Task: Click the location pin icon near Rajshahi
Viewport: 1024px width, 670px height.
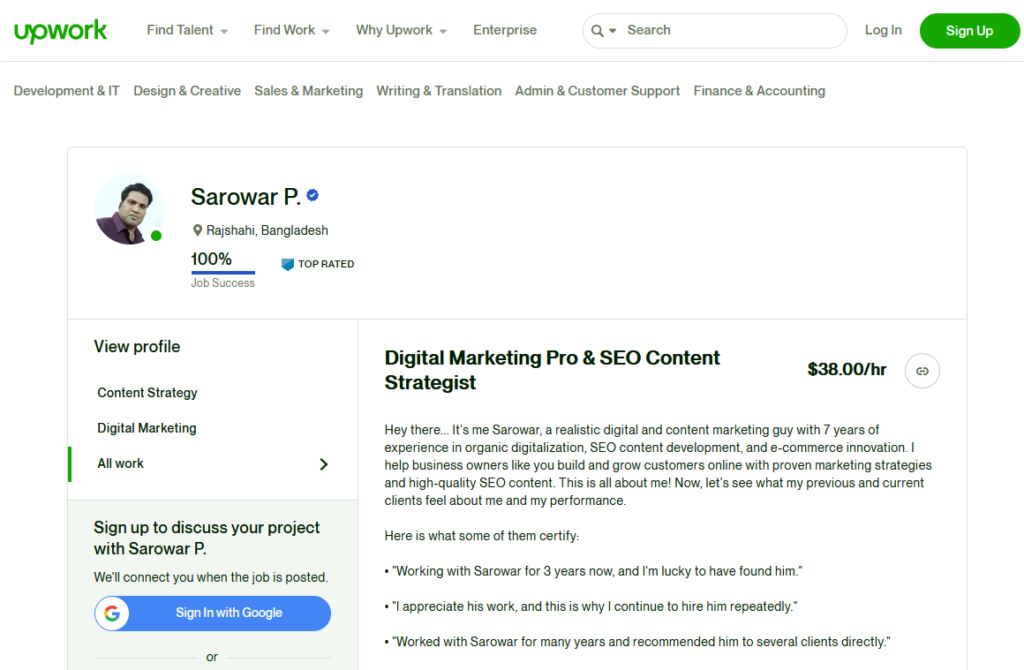Action: click(198, 230)
